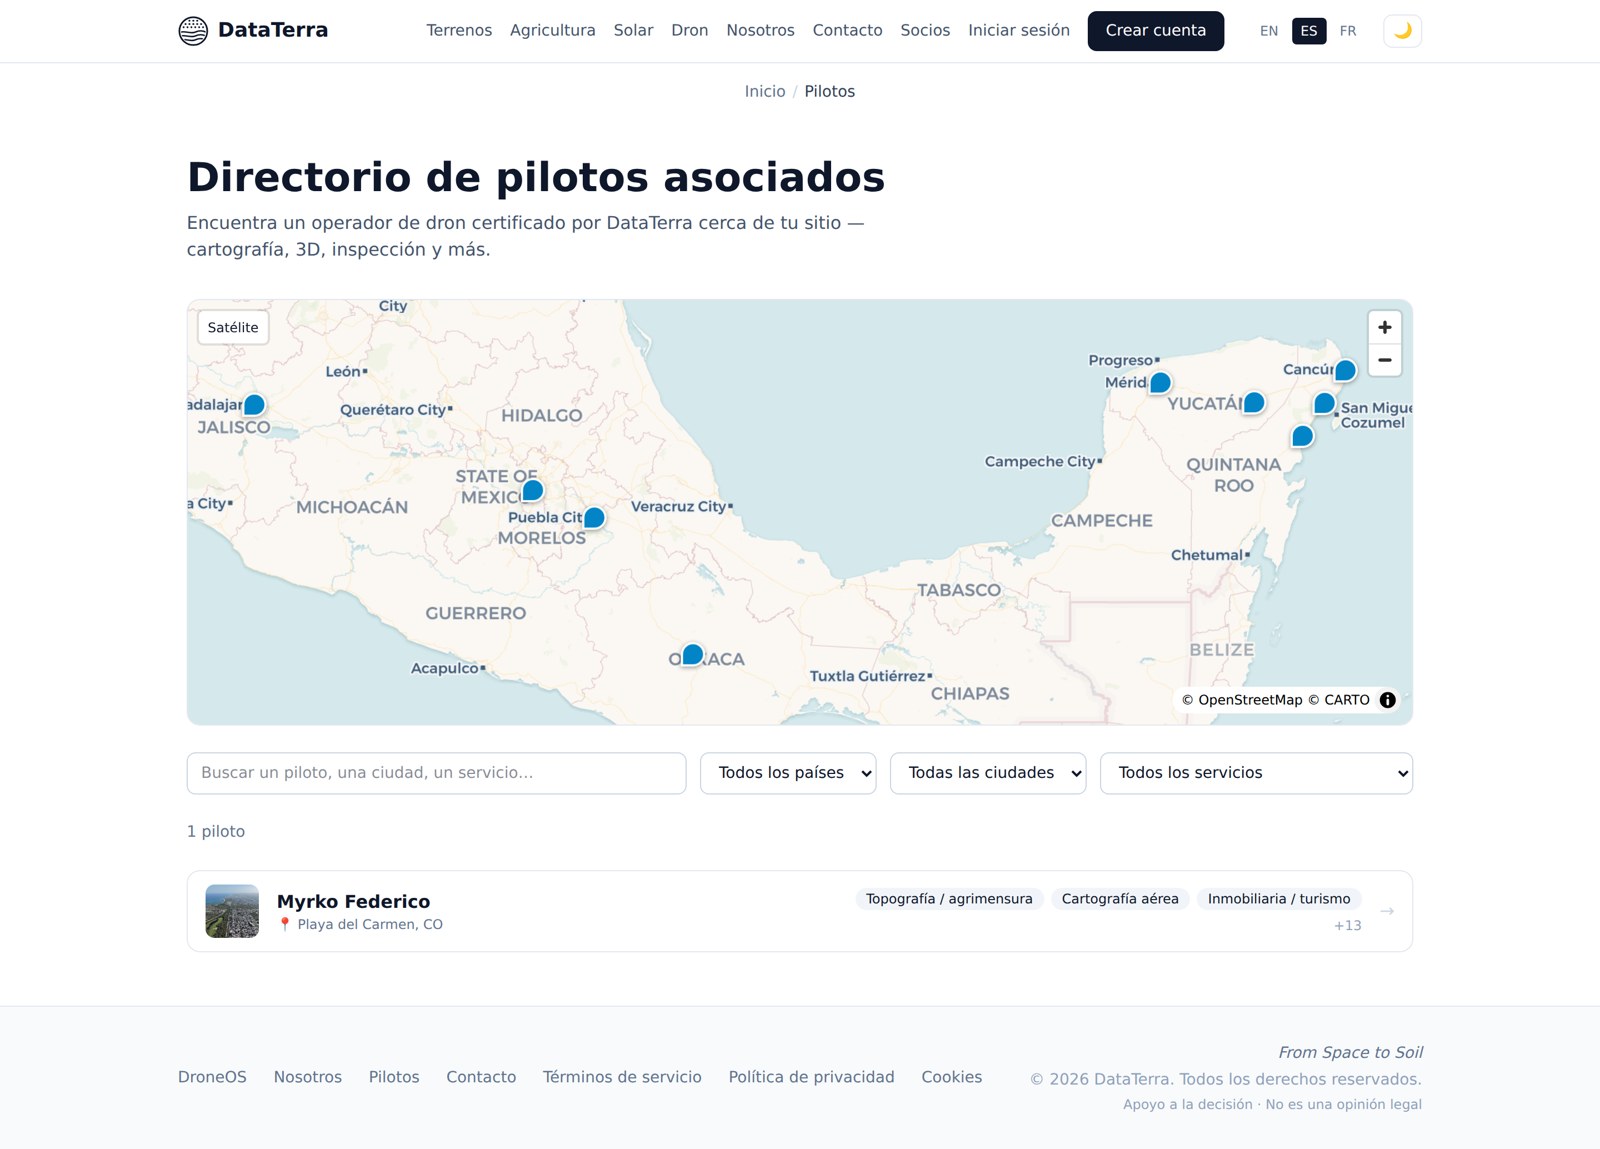
Task: Open the Todos los servicios dropdown
Action: tap(1256, 773)
